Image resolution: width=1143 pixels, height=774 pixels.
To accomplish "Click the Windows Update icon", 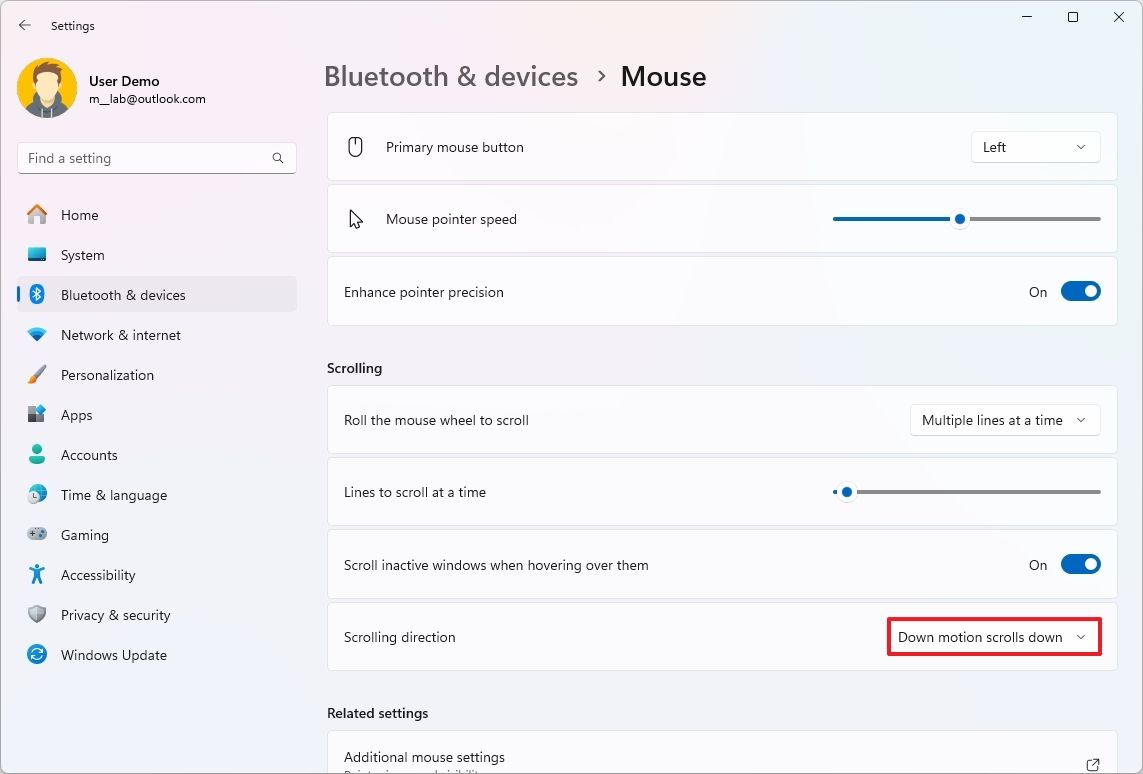I will pyautogui.click(x=37, y=655).
